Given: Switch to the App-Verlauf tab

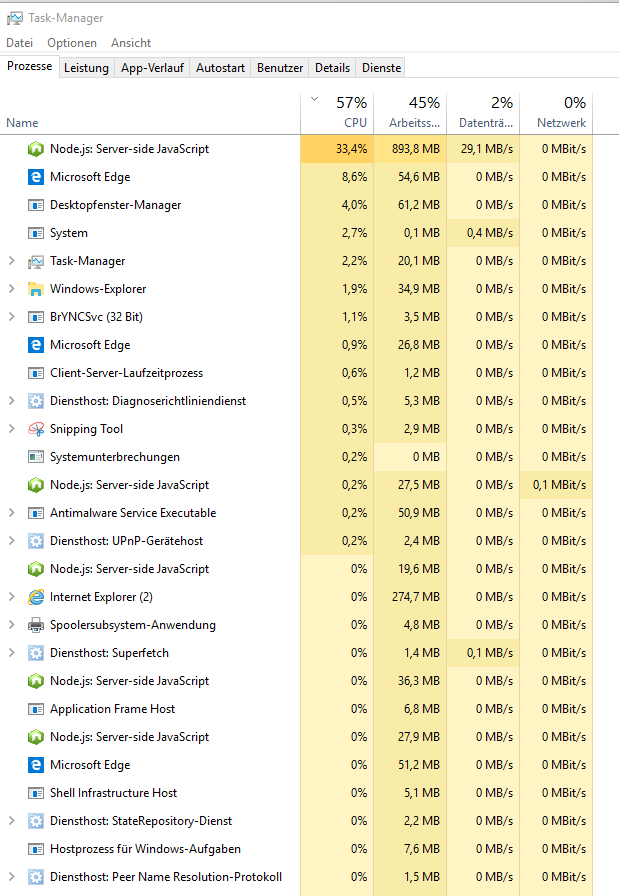Looking at the screenshot, I should pyautogui.click(x=152, y=68).
